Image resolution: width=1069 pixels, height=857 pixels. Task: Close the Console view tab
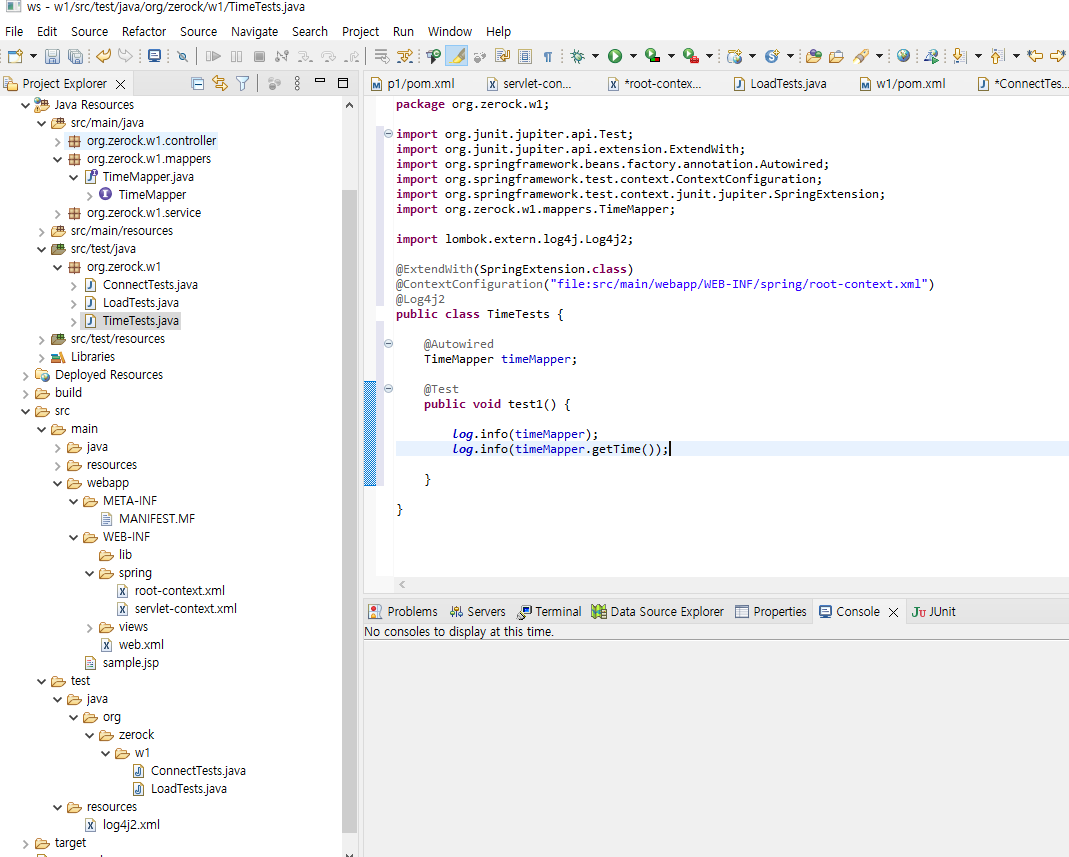click(893, 612)
